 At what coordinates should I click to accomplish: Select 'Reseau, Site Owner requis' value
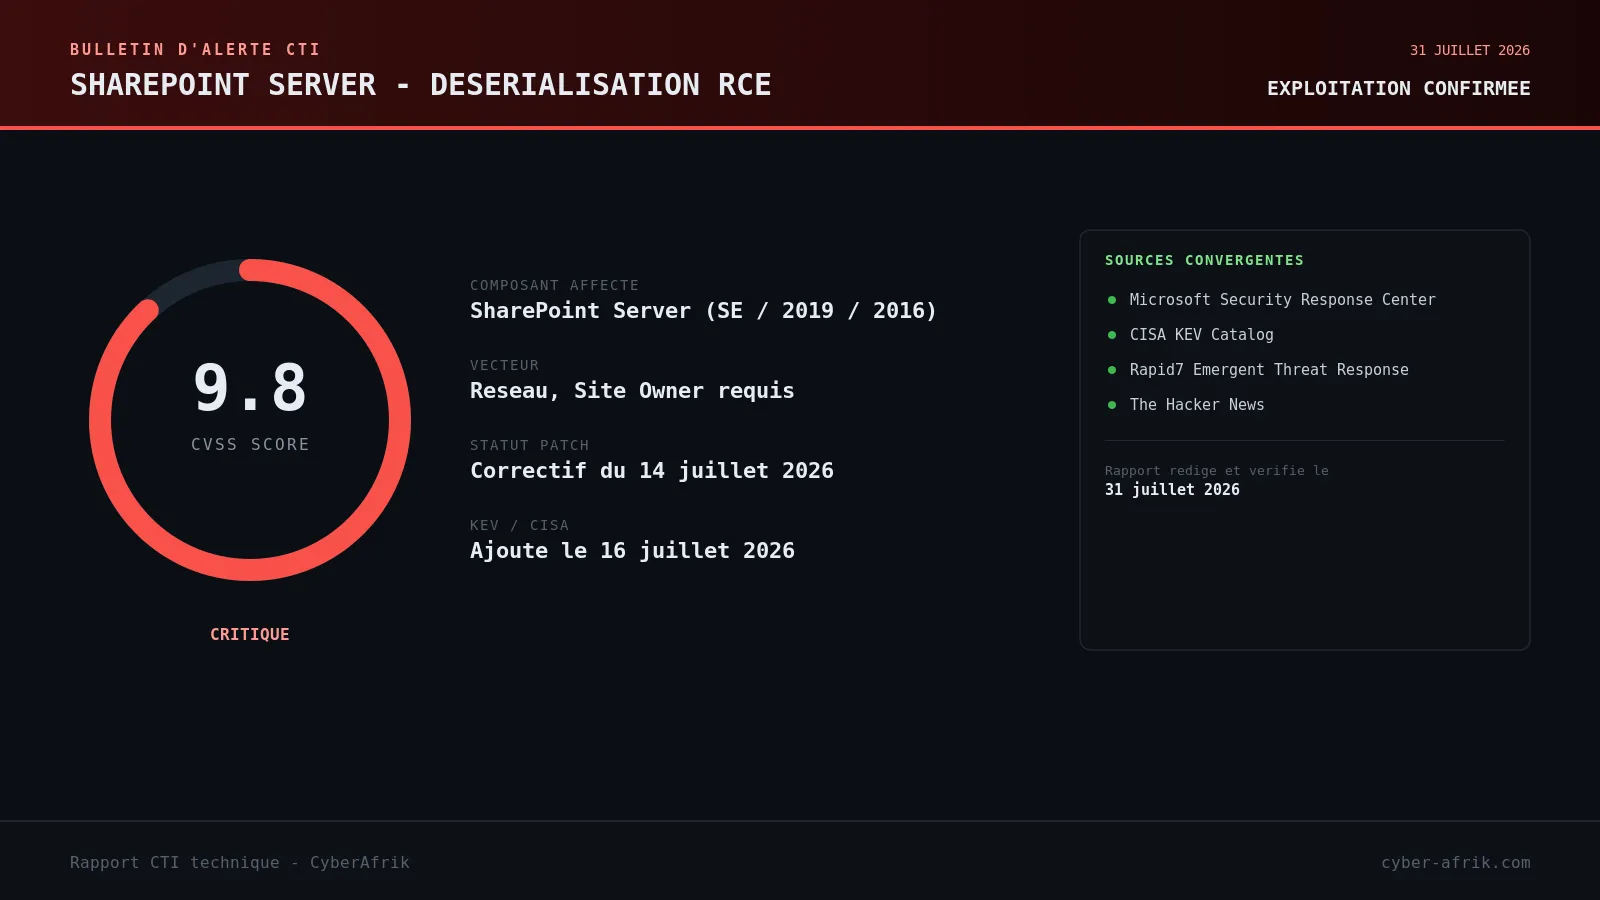click(x=632, y=390)
